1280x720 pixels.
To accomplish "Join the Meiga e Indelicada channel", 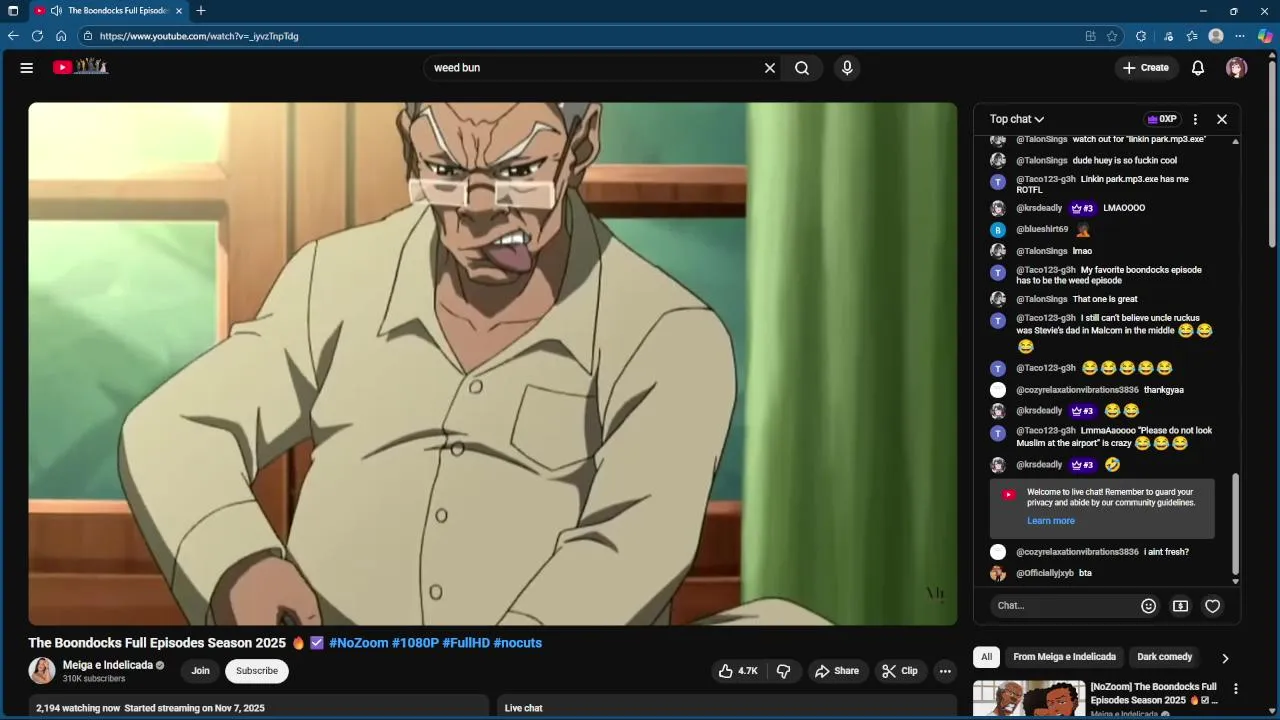I will (201, 671).
